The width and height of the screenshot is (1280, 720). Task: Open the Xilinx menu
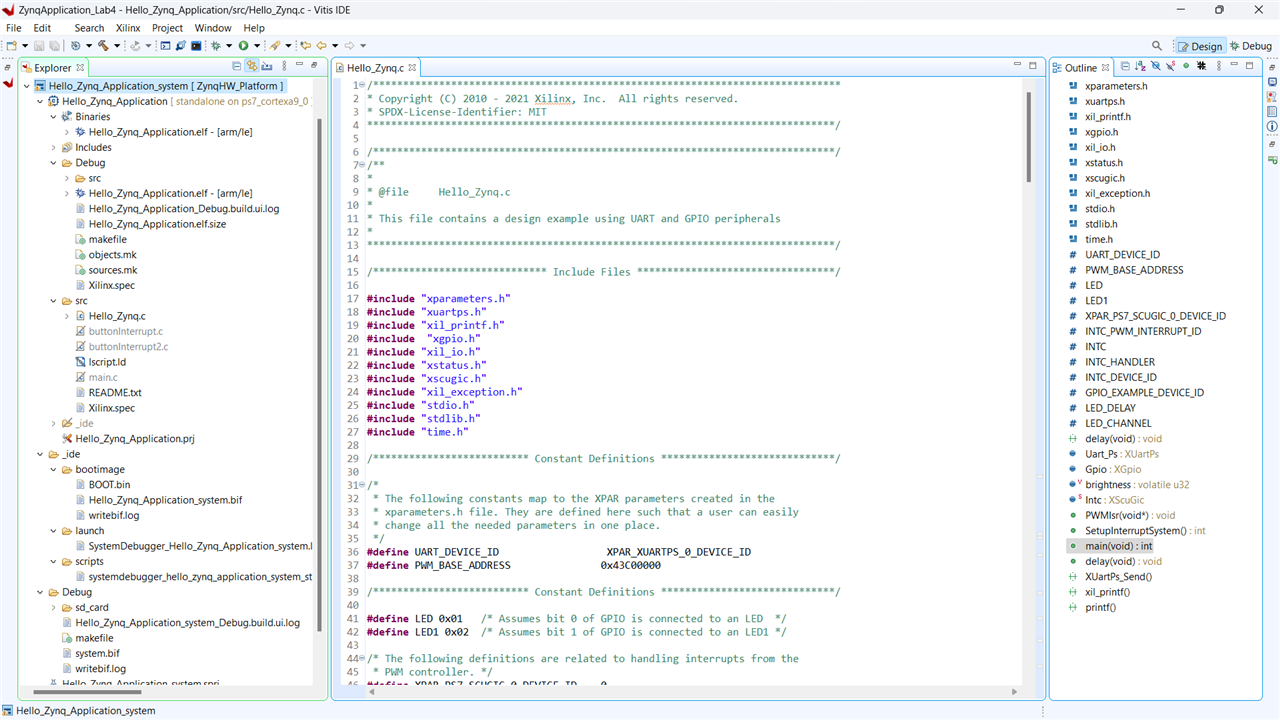[x=128, y=28]
